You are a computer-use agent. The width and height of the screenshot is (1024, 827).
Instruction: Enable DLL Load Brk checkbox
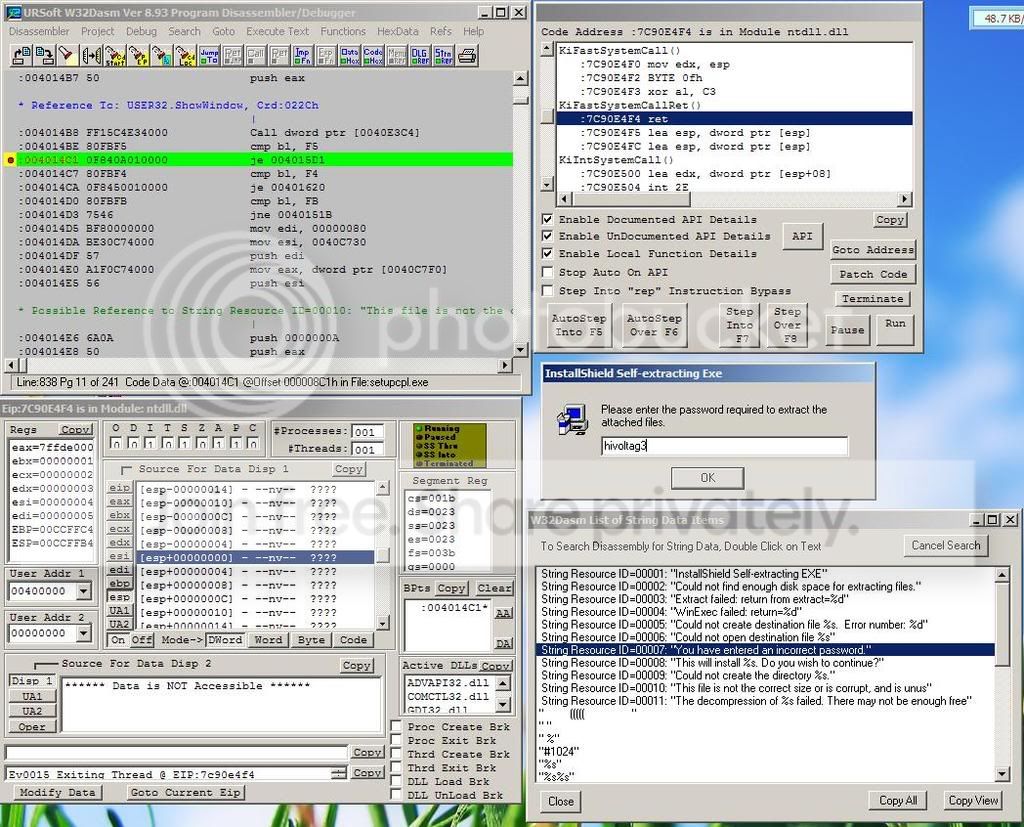point(396,781)
